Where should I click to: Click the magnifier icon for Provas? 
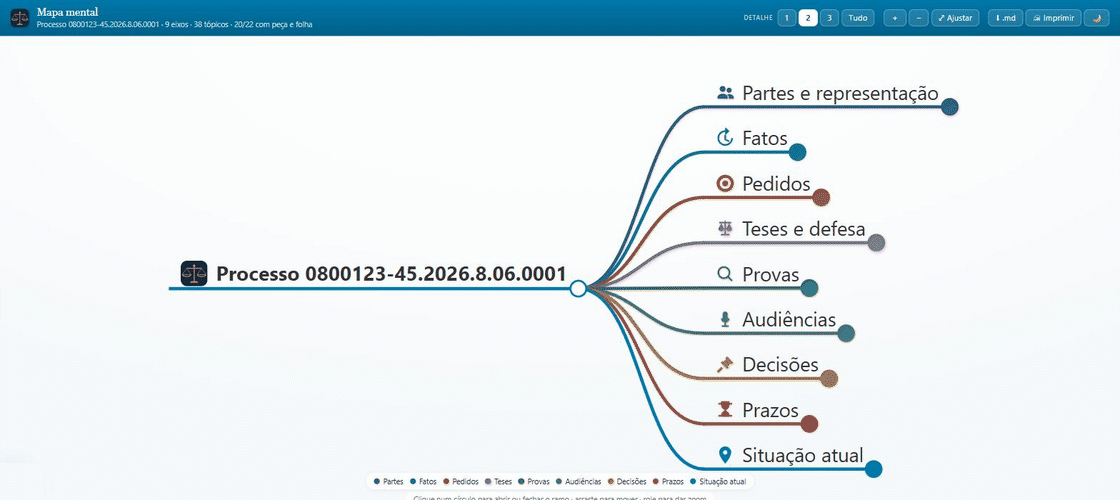(725, 274)
